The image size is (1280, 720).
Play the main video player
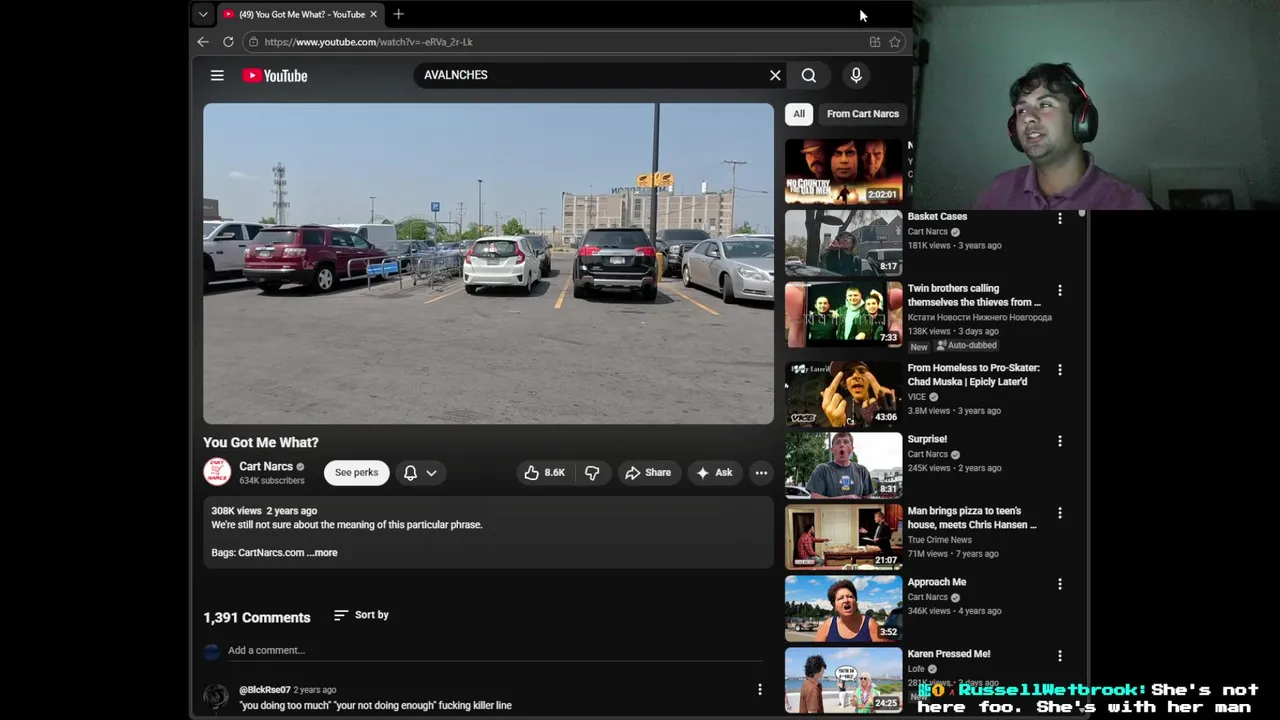click(488, 264)
